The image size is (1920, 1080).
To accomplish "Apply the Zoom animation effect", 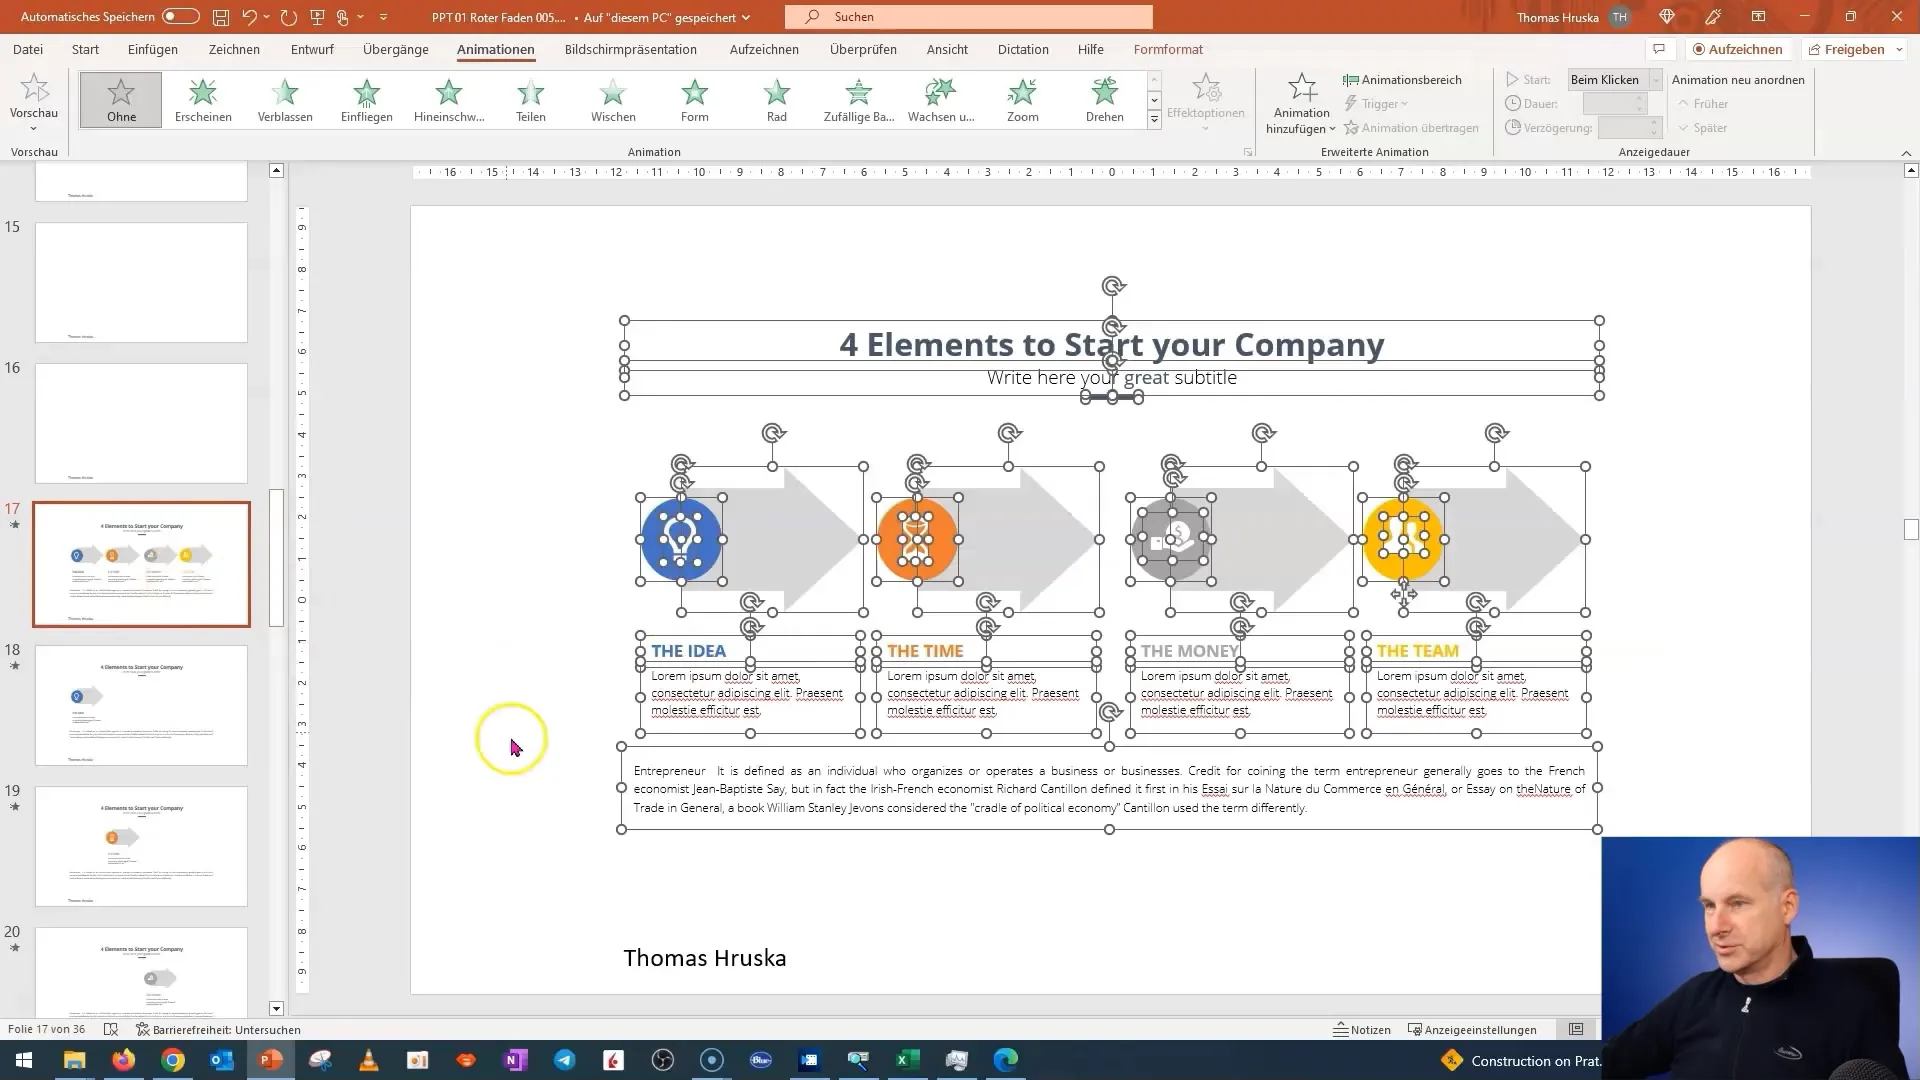I will point(1022,100).
